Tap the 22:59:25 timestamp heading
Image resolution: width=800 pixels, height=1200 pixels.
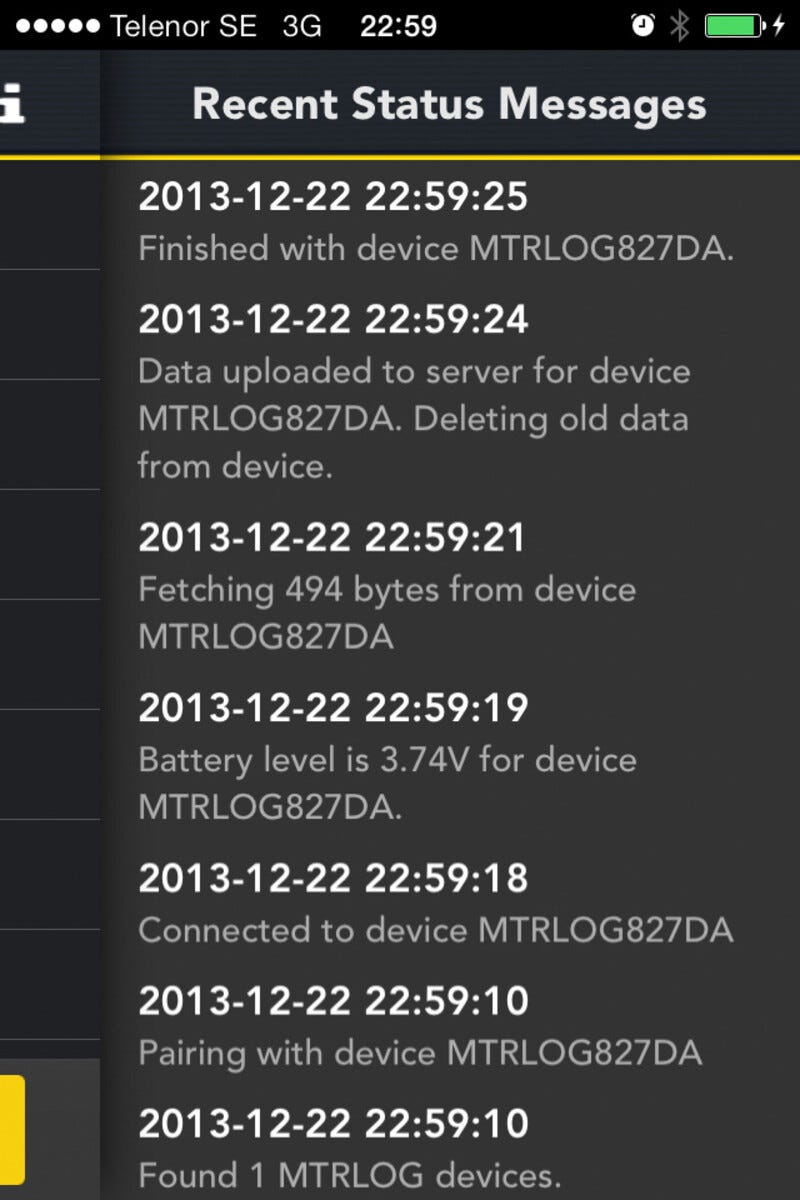coord(333,197)
